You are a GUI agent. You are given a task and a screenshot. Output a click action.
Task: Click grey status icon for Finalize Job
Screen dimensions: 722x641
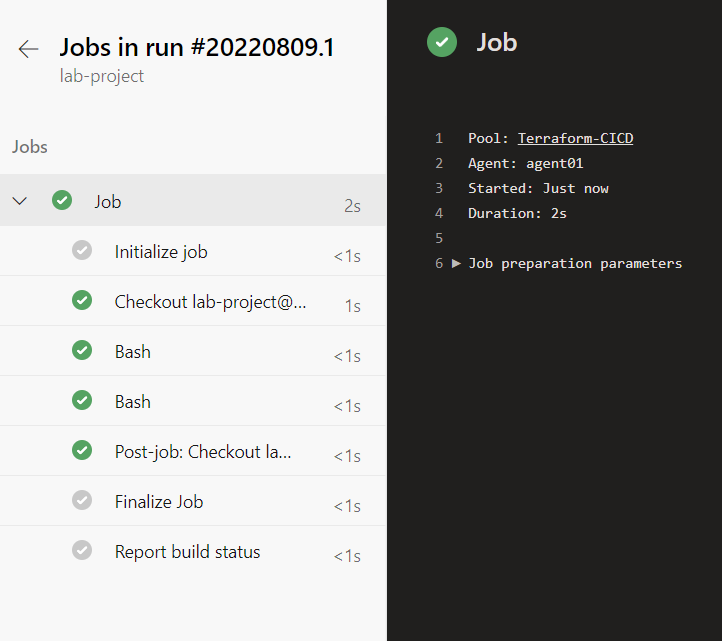82,500
